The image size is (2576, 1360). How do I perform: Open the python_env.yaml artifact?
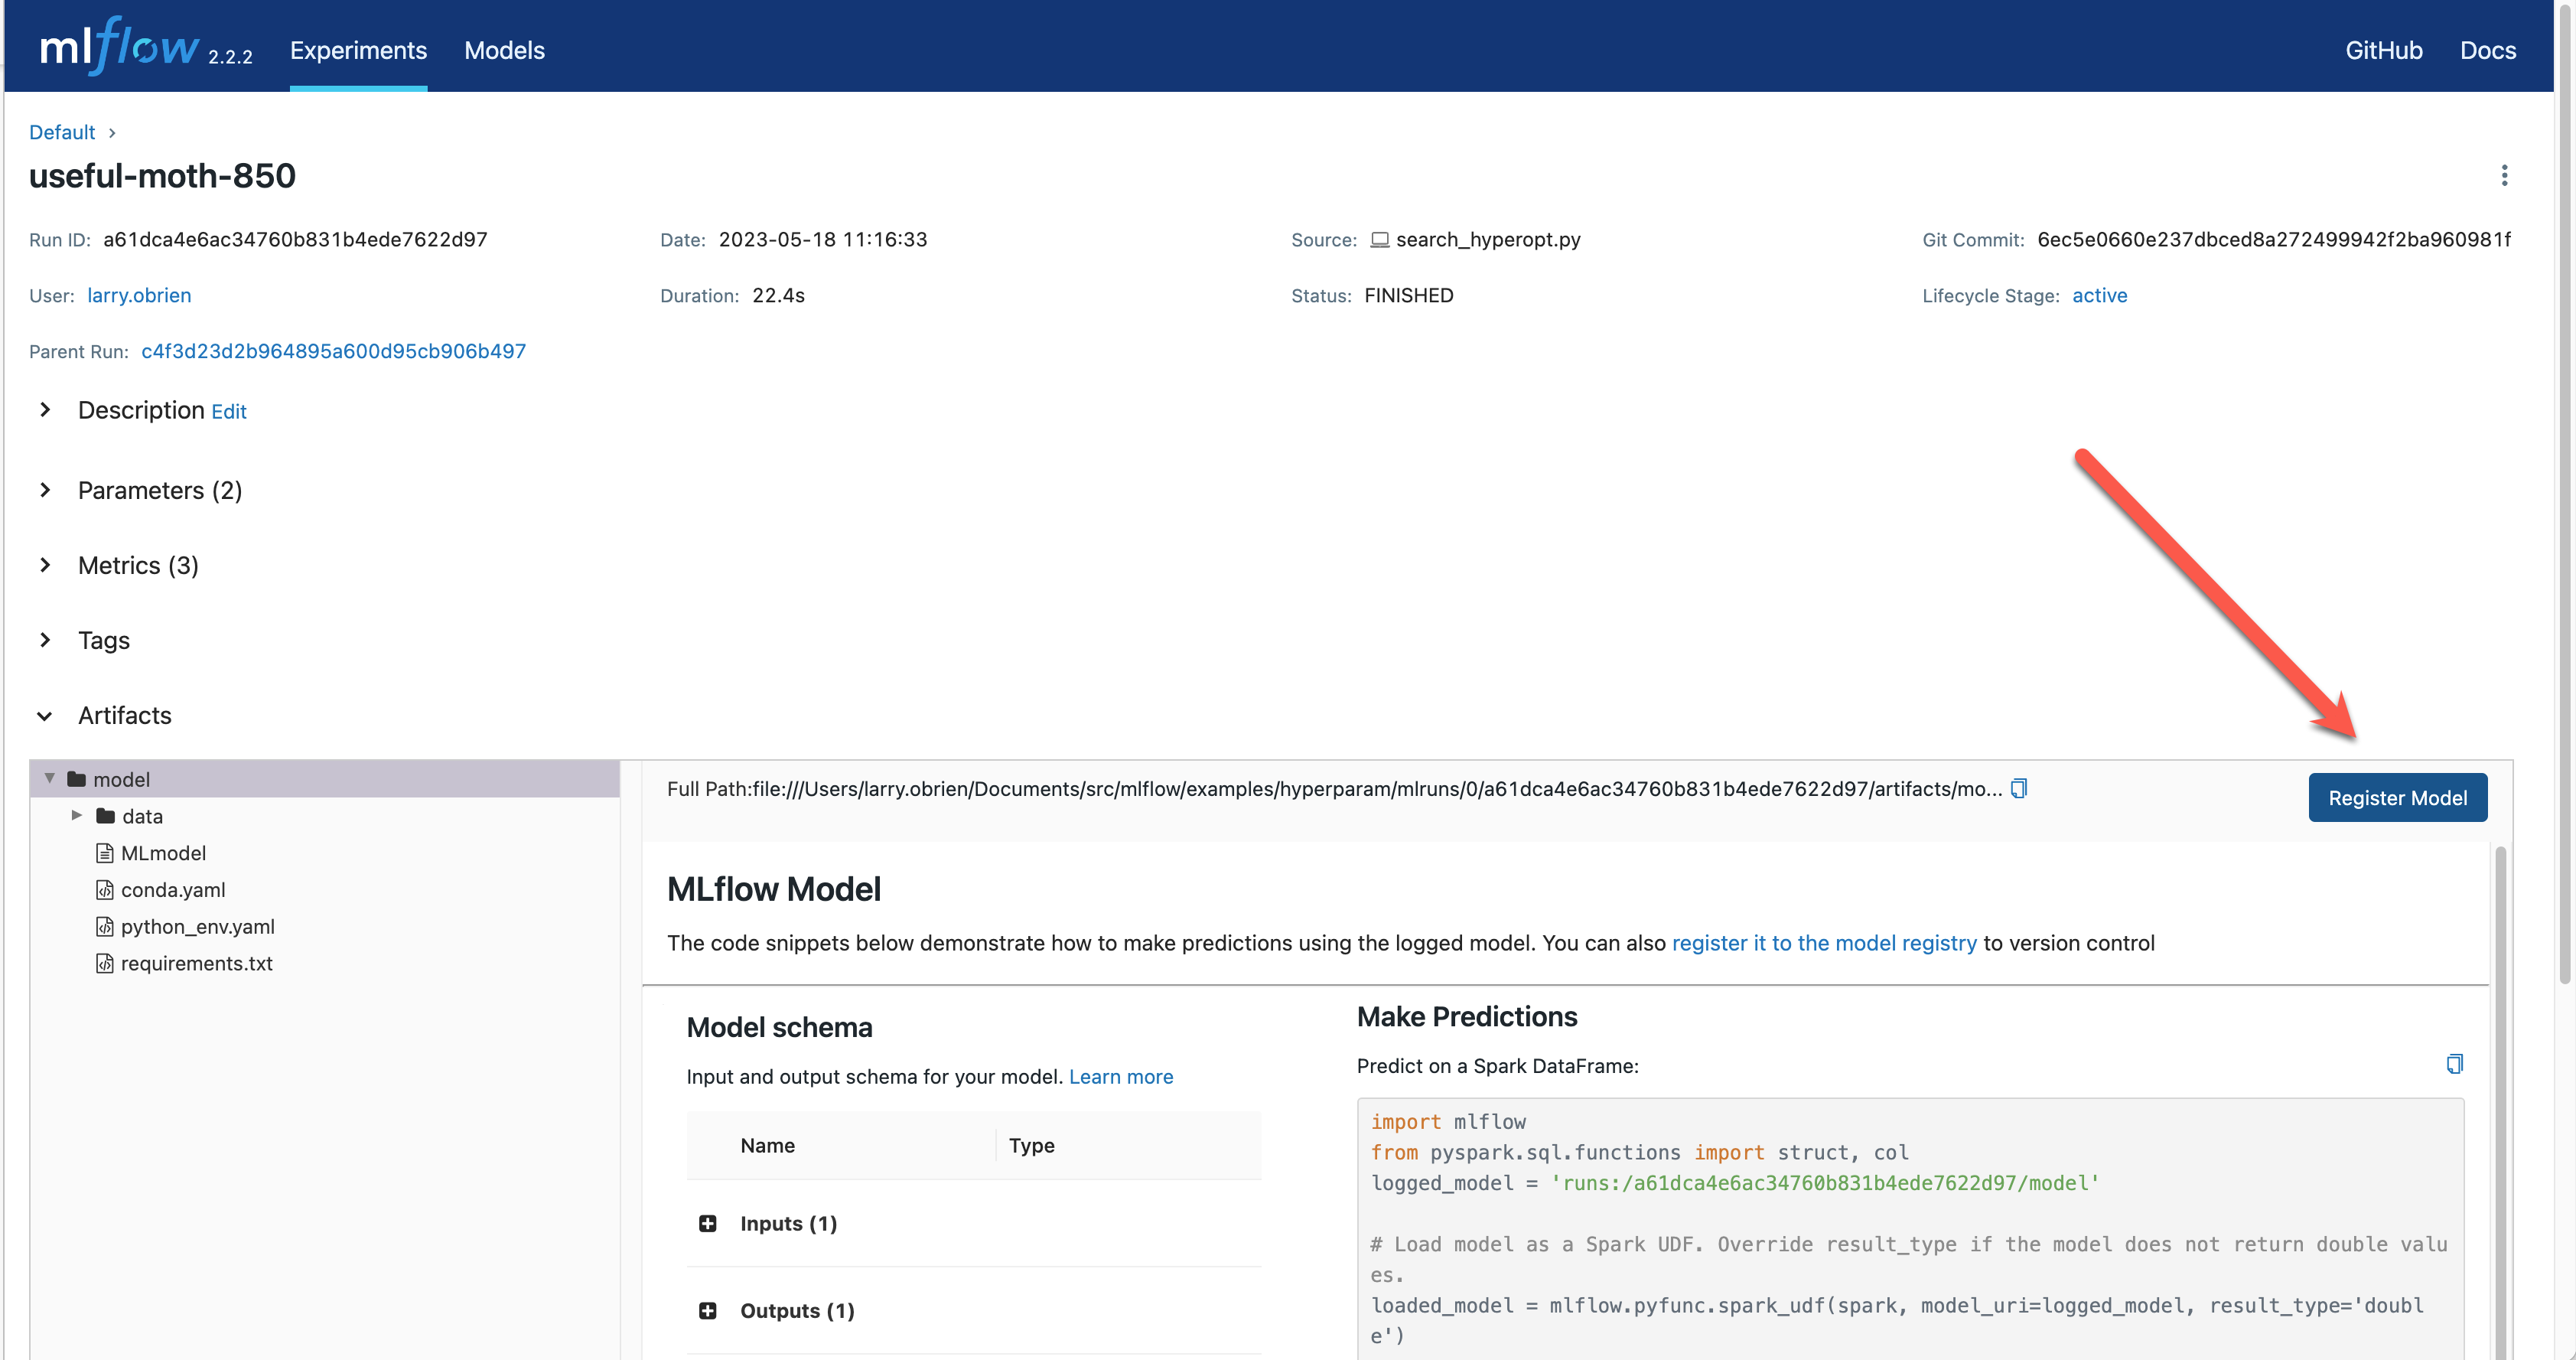[197, 927]
